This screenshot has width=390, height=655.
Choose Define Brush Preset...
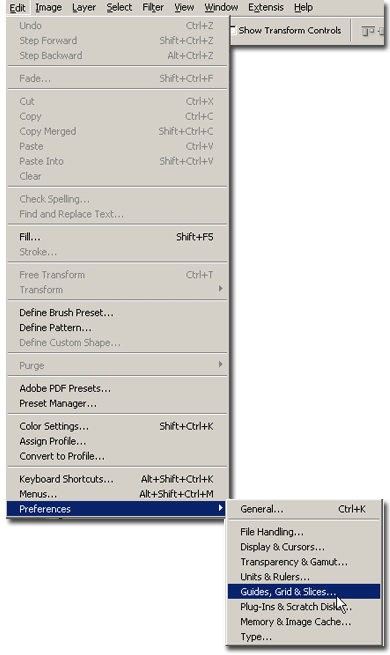(x=117, y=312)
